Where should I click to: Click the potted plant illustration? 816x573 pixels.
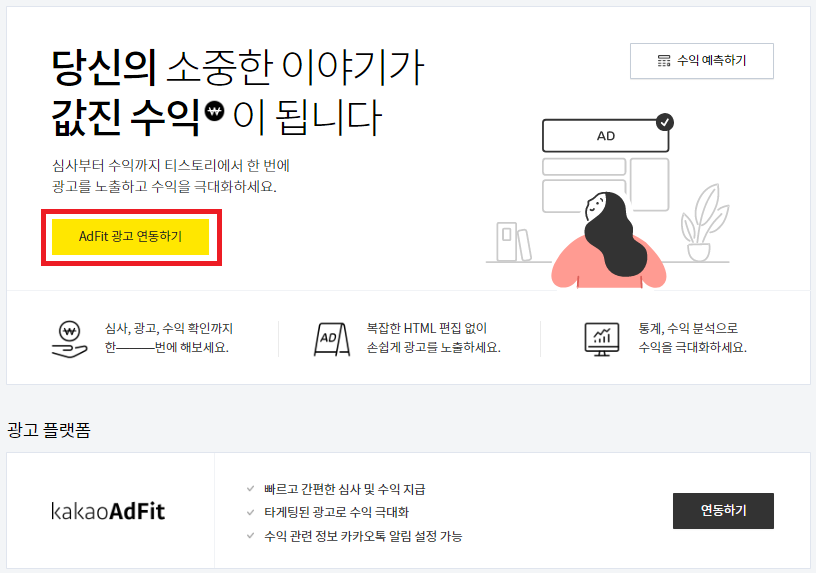705,223
